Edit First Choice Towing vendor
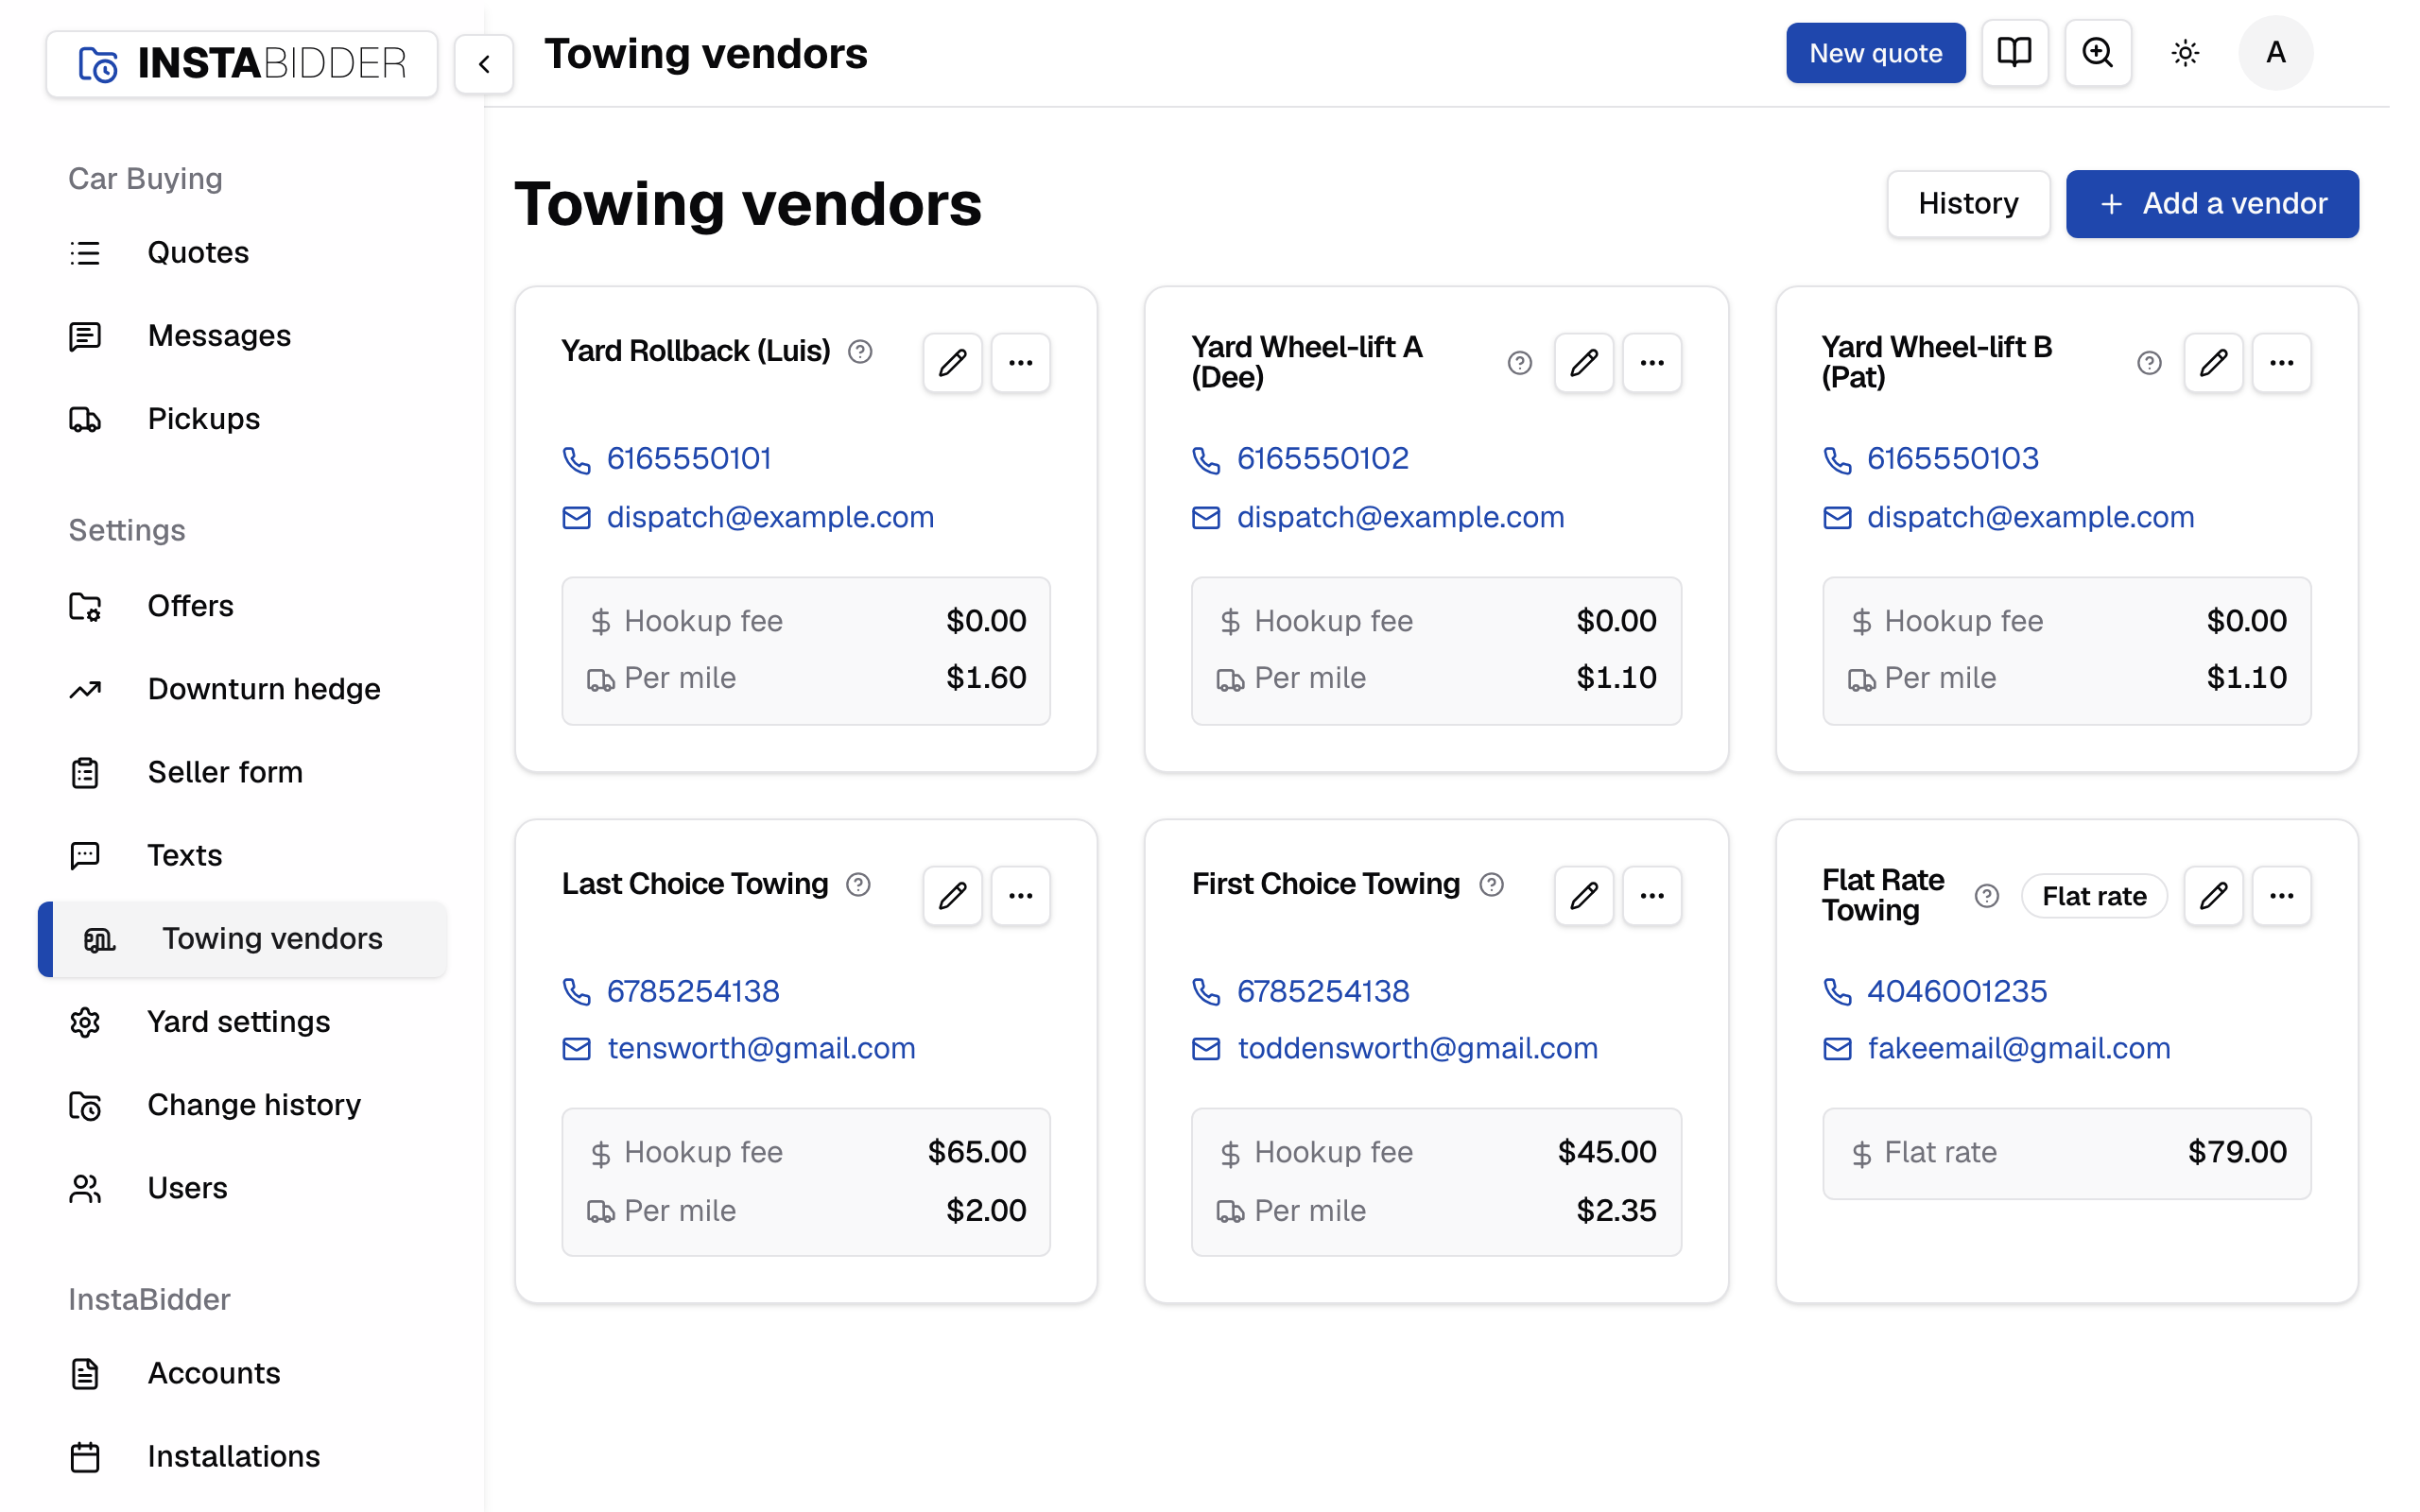This screenshot has height=1512, width=2420. 1583,895
